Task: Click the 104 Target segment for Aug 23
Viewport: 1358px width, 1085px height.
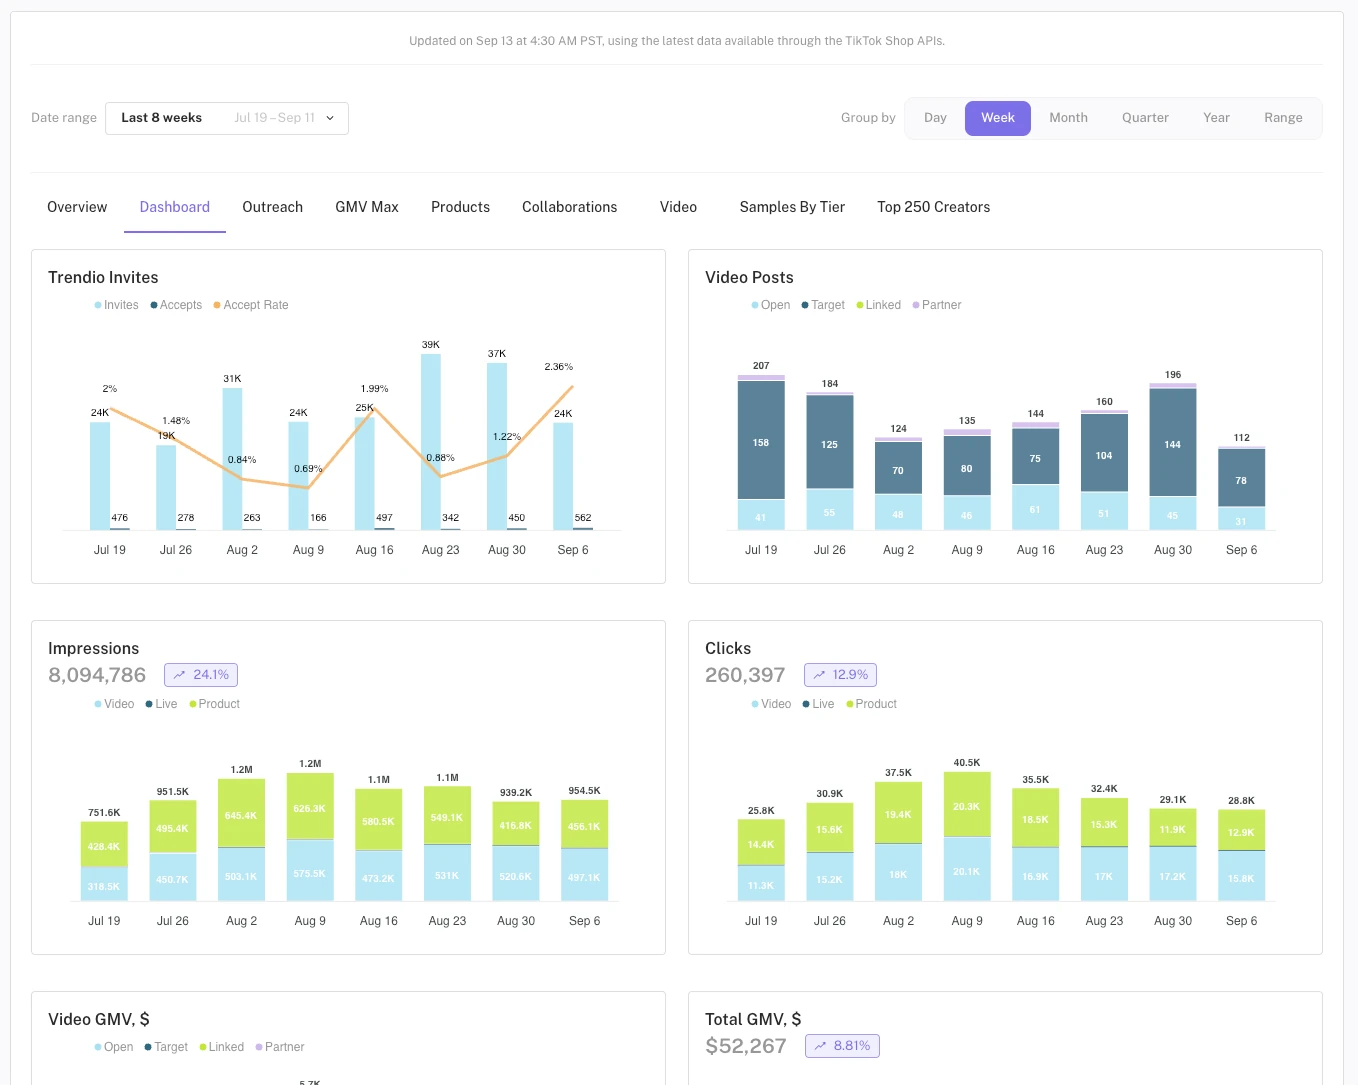Action: tap(1104, 453)
